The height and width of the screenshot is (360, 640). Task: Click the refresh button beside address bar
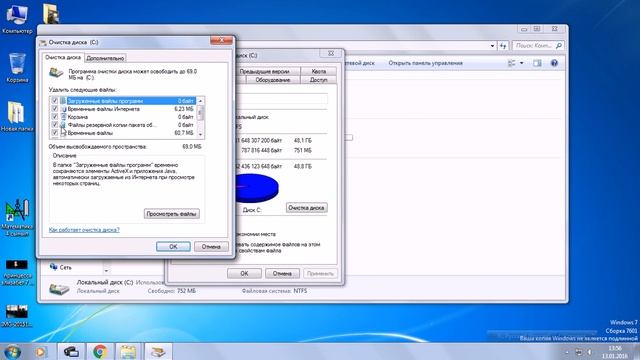503,46
